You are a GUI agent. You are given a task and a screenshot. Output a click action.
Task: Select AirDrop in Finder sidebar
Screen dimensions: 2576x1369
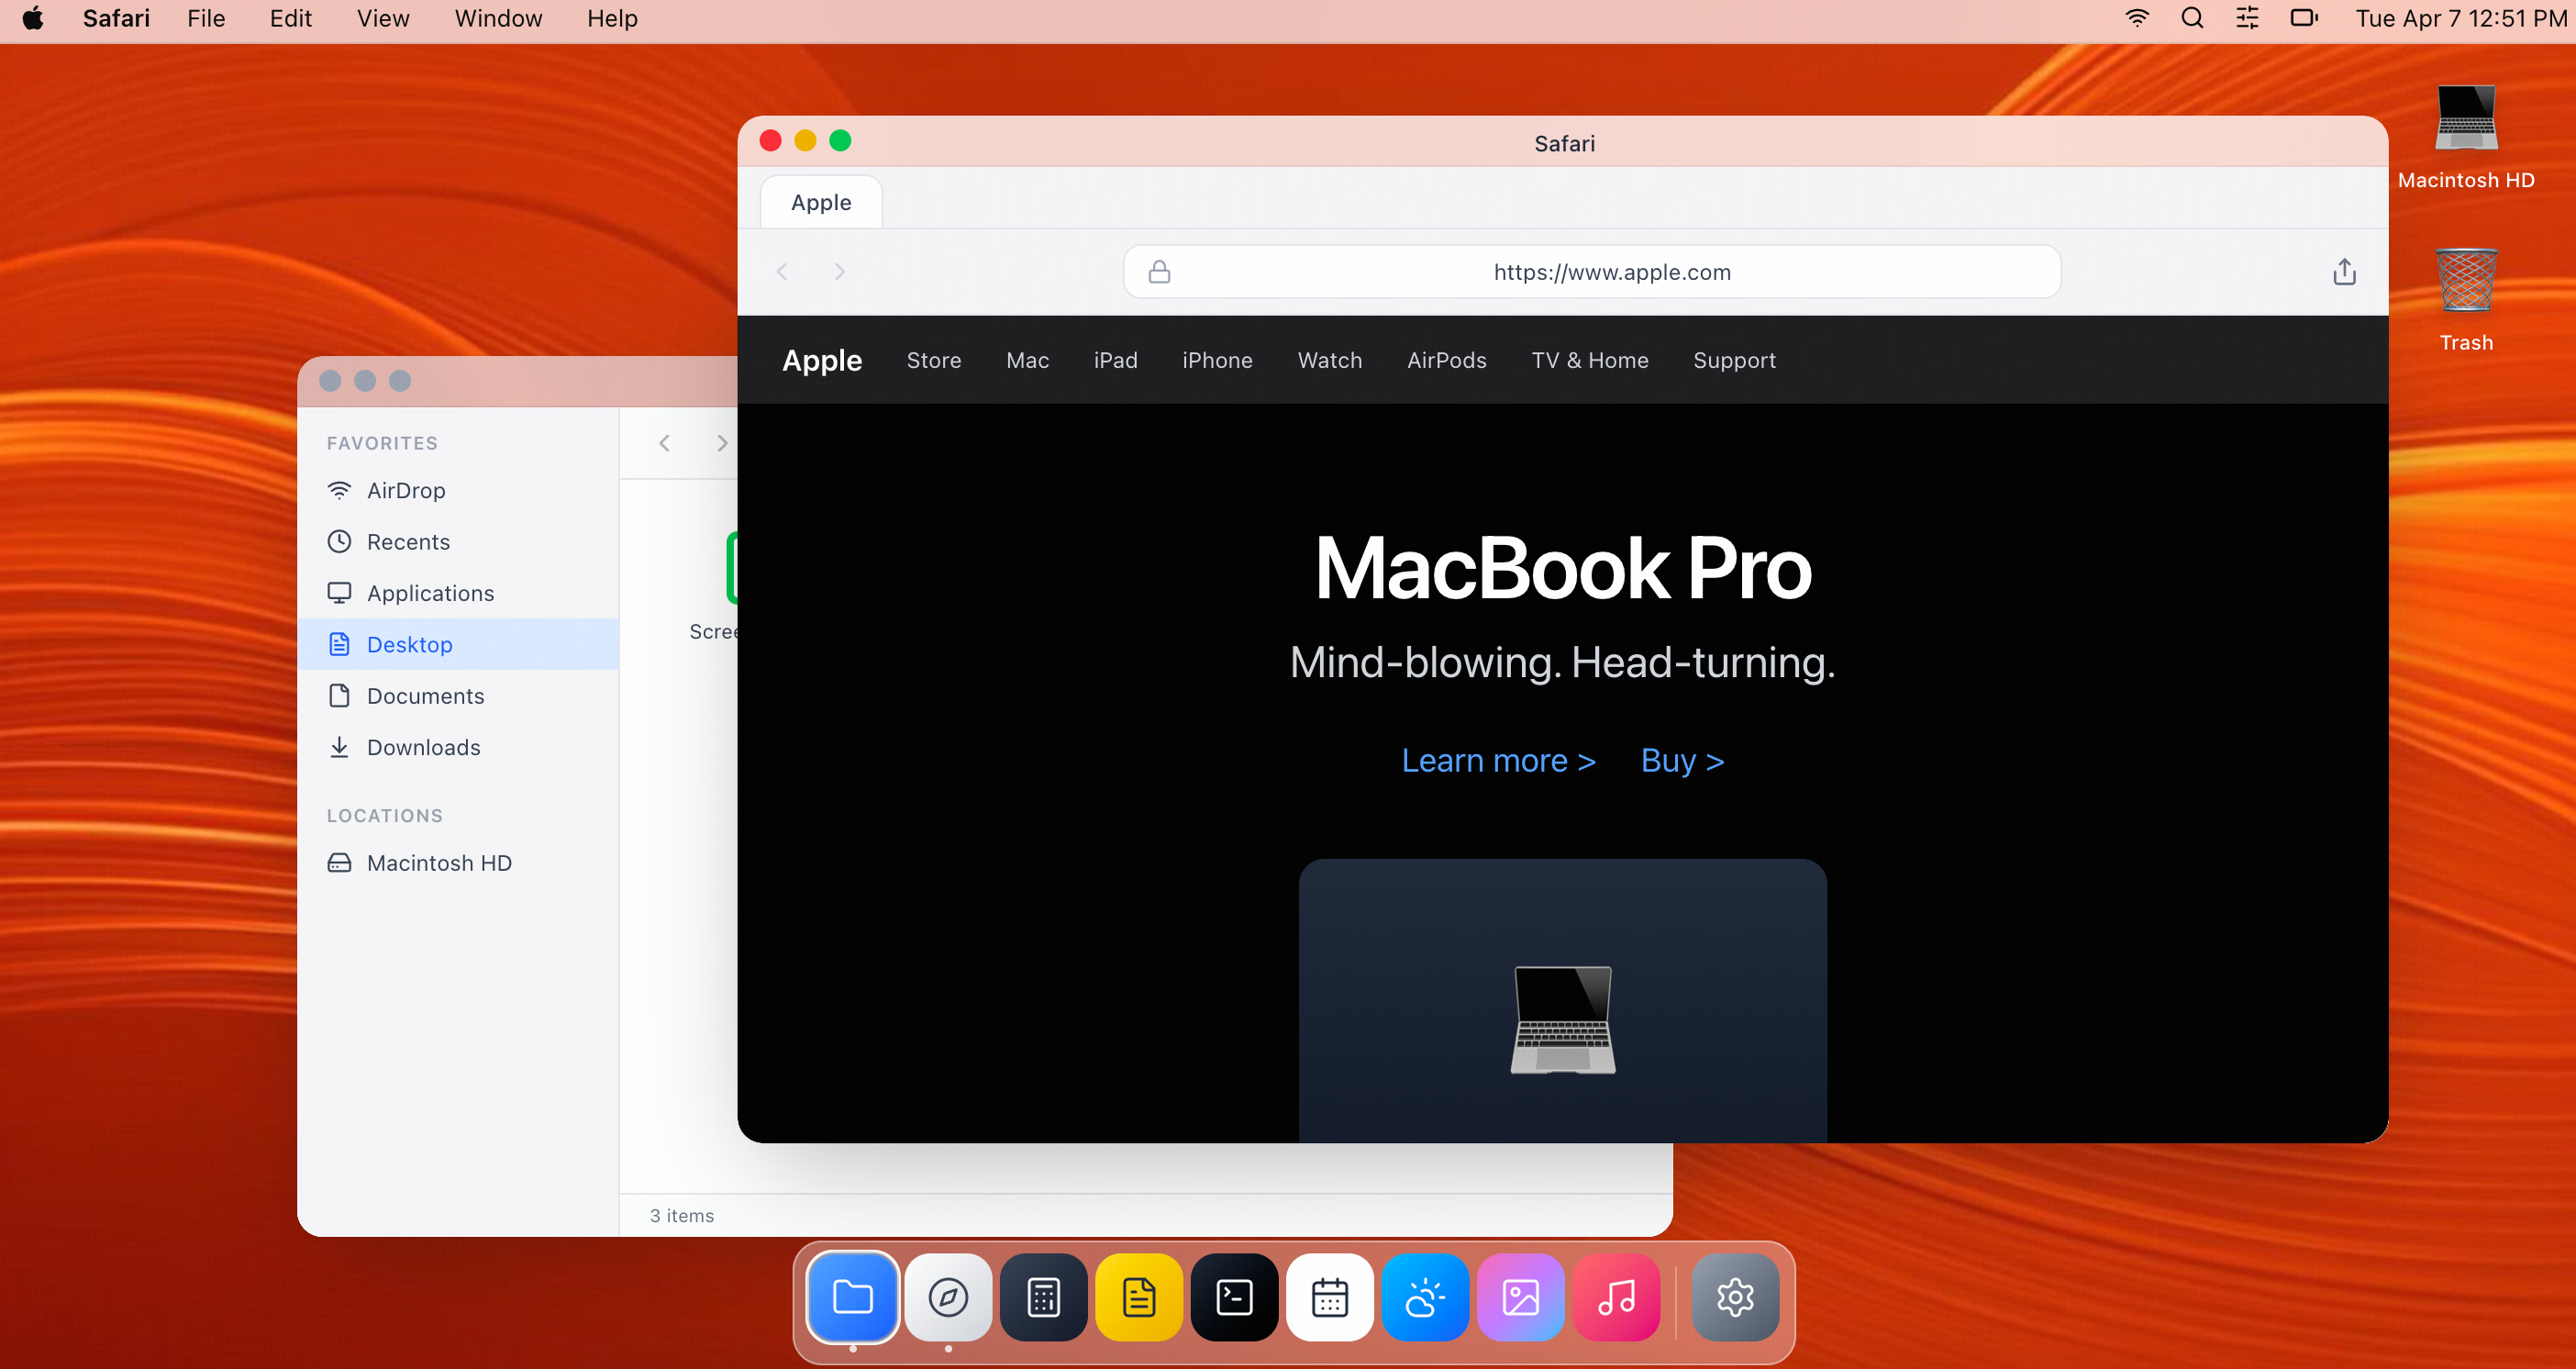pos(458,490)
